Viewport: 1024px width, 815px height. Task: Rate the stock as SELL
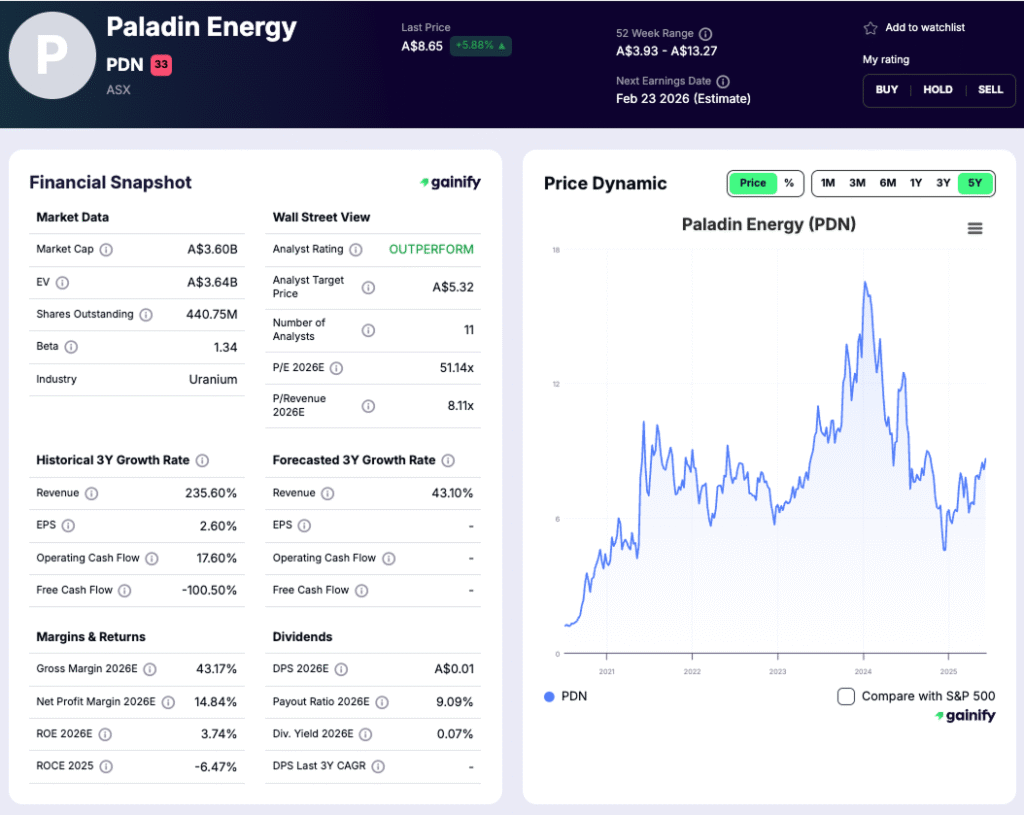tap(990, 90)
